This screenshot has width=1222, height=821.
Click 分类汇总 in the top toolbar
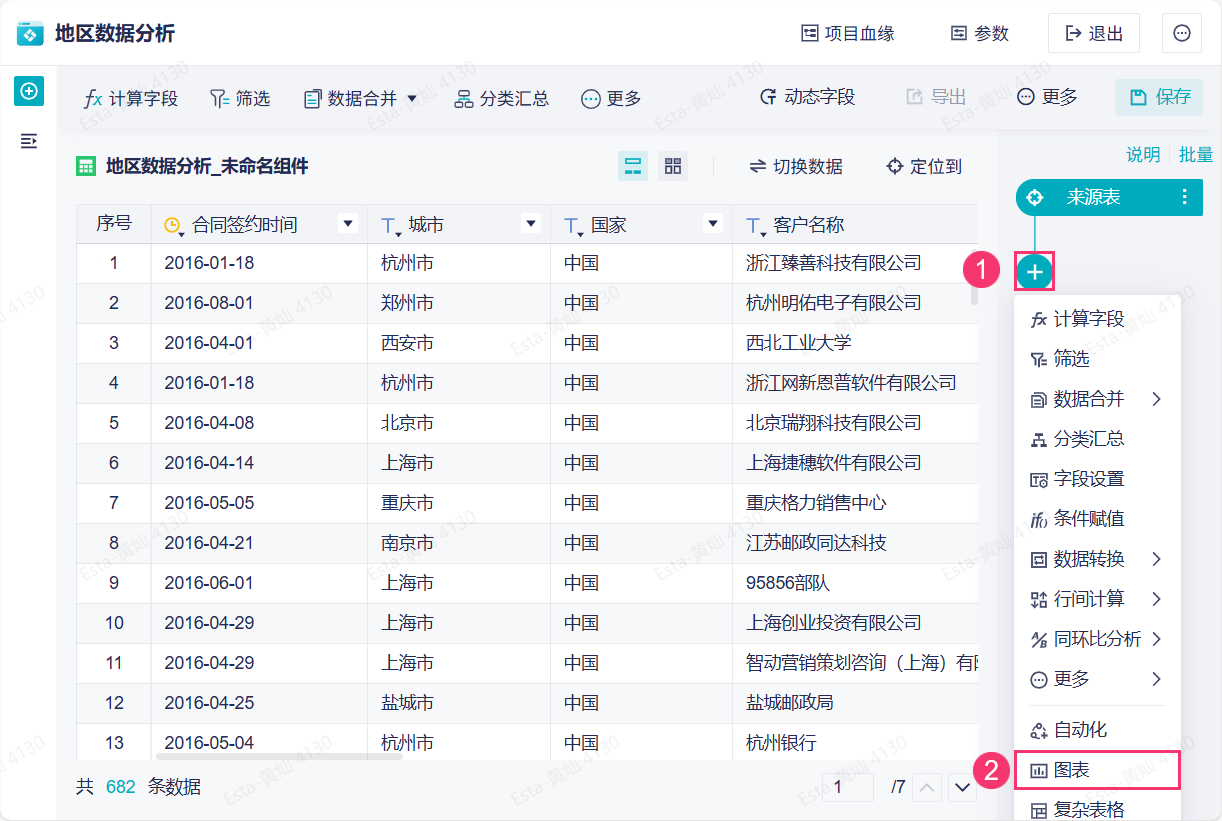pyautogui.click(x=502, y=98)
